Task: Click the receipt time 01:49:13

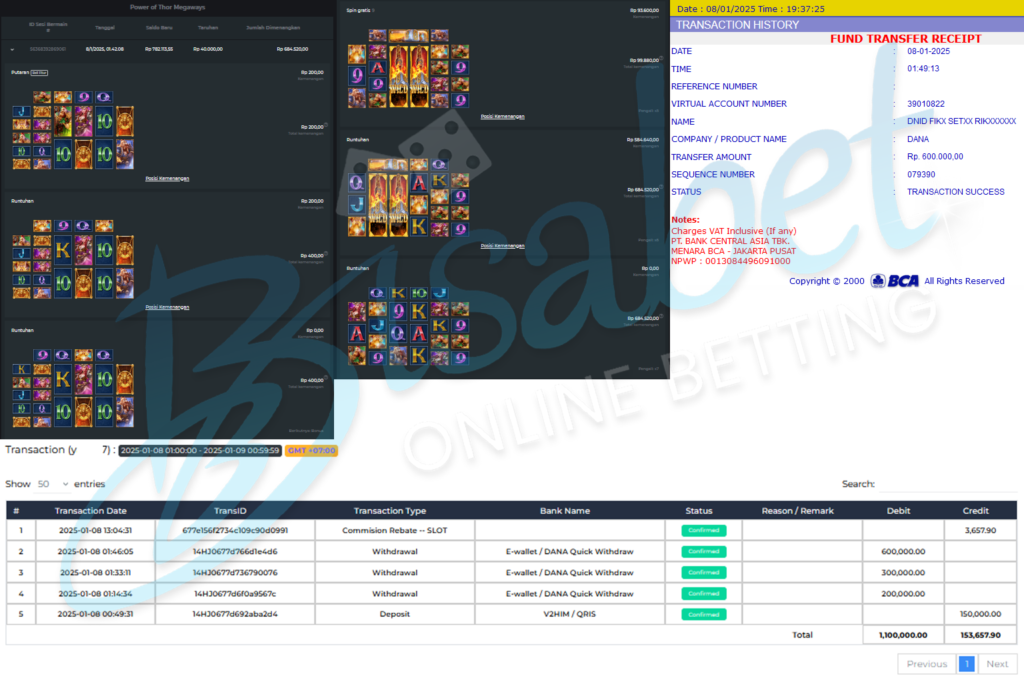Action: (x=923, y=69)
